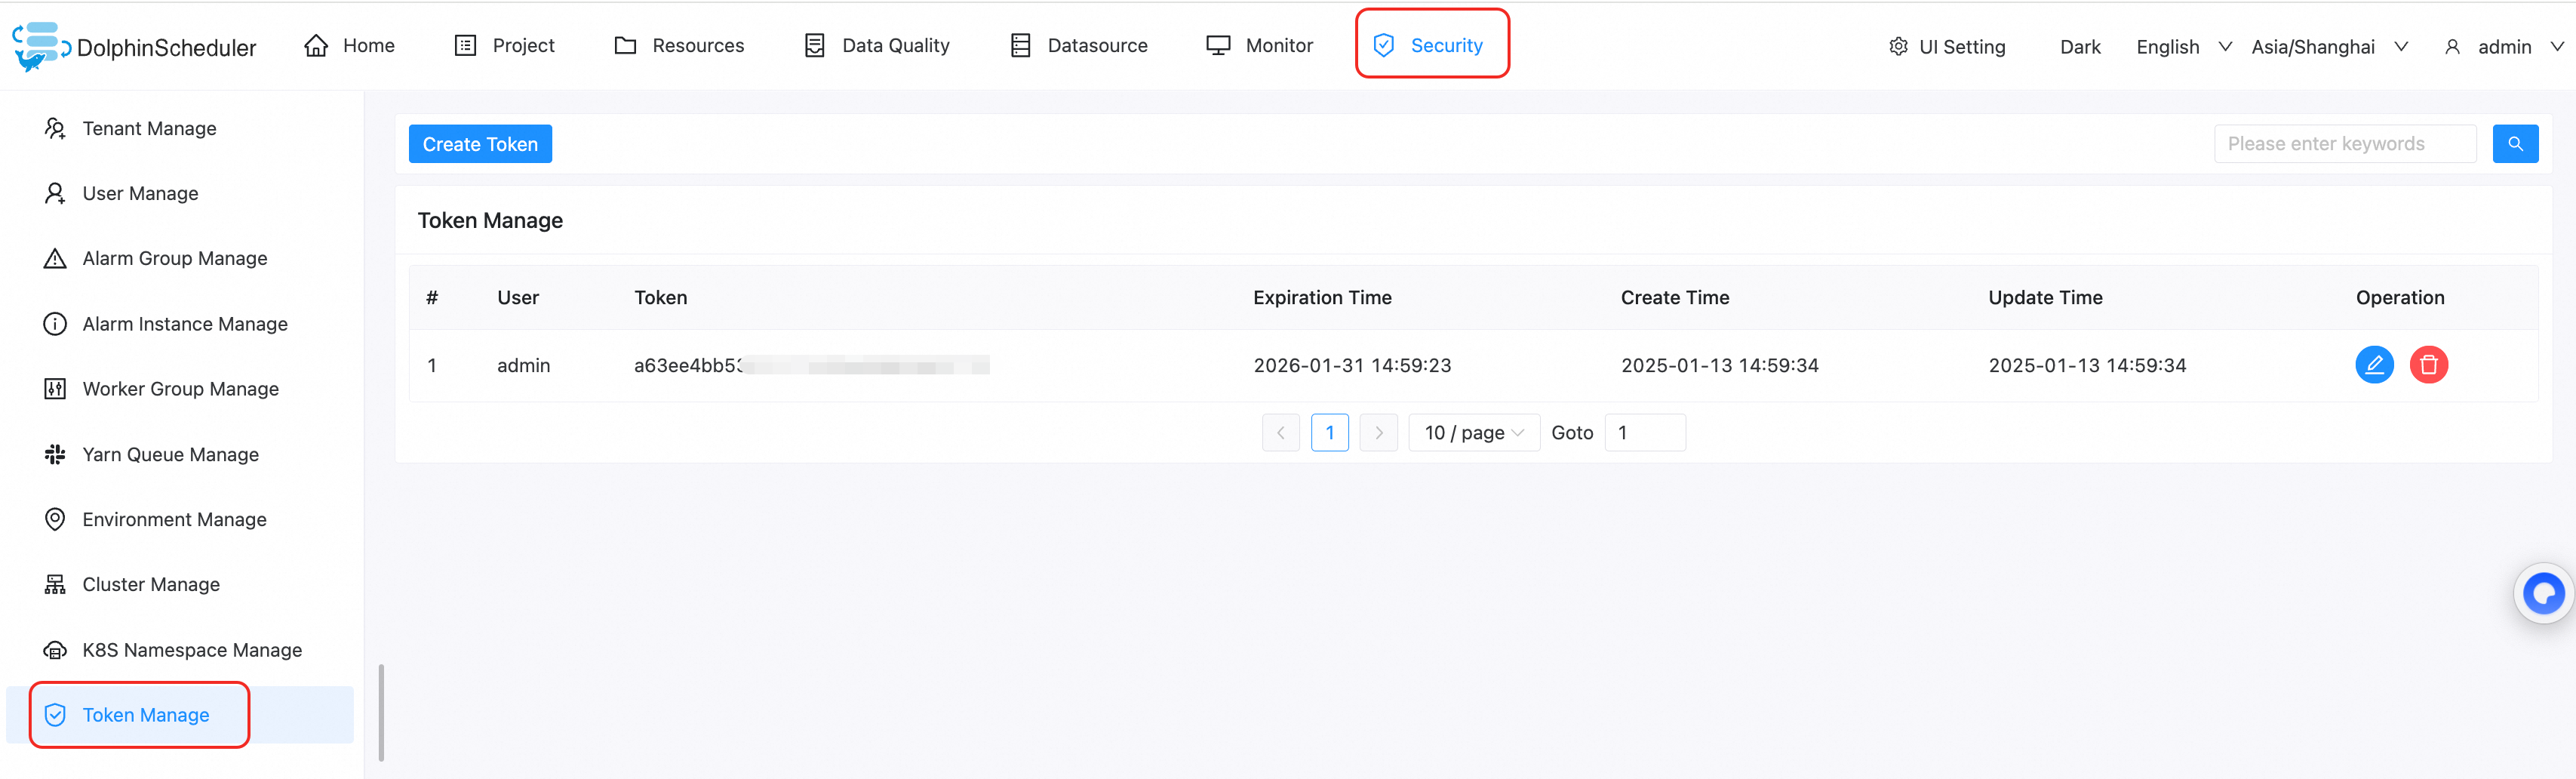Go to the Datasource tab
The height and width of the screenshot is (779, 2576).
pyautogui.click(x=1078, y=46)
